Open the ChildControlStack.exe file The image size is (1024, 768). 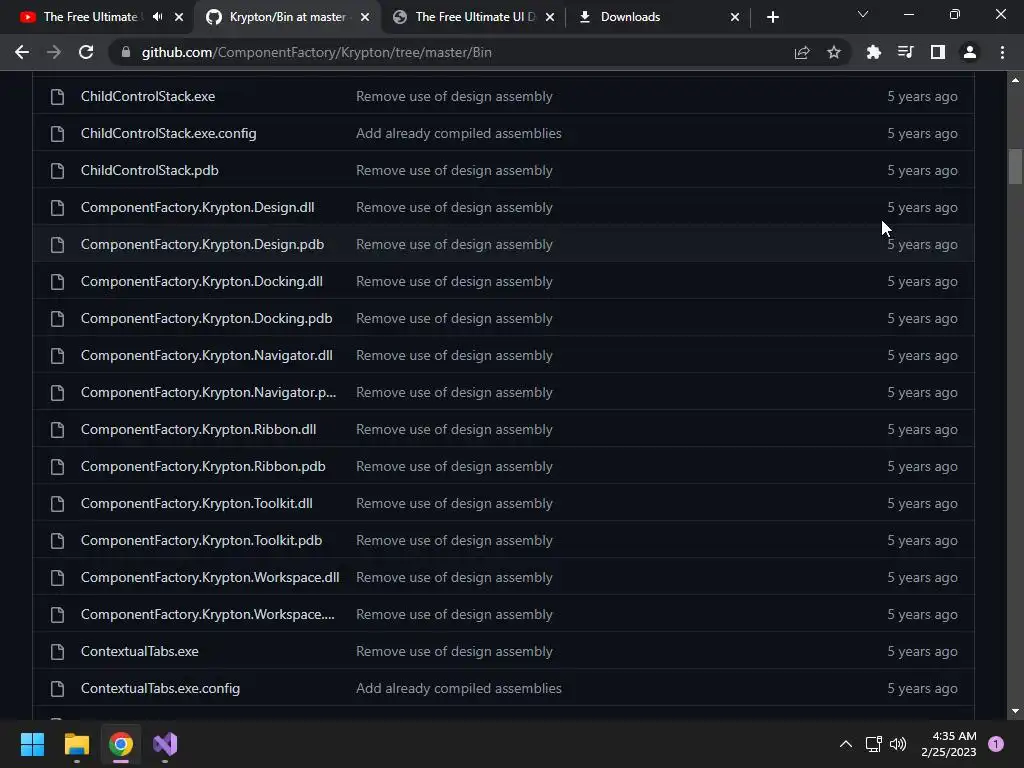[148, 96]
